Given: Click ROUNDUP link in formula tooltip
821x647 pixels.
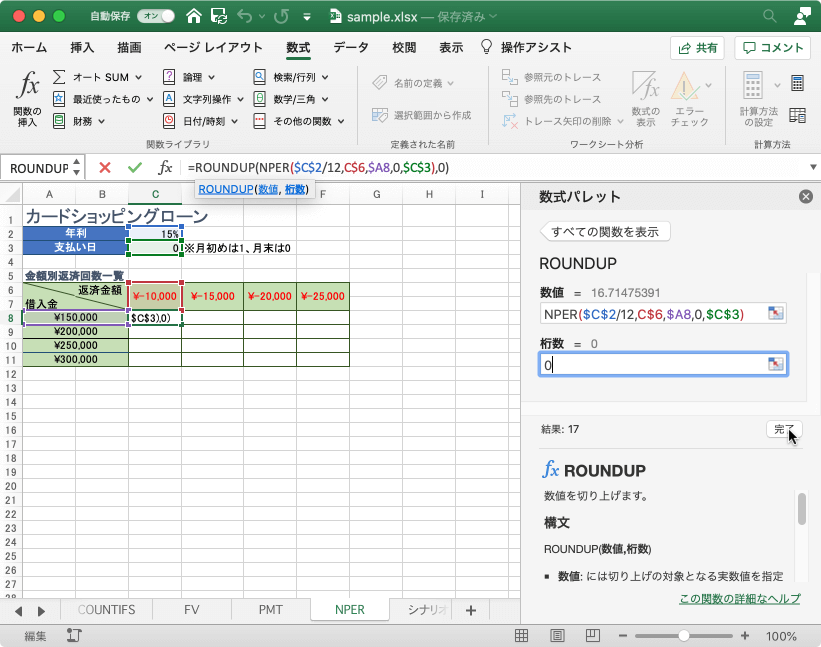Looking at the screenshot, I should click(x=226, y=189).
